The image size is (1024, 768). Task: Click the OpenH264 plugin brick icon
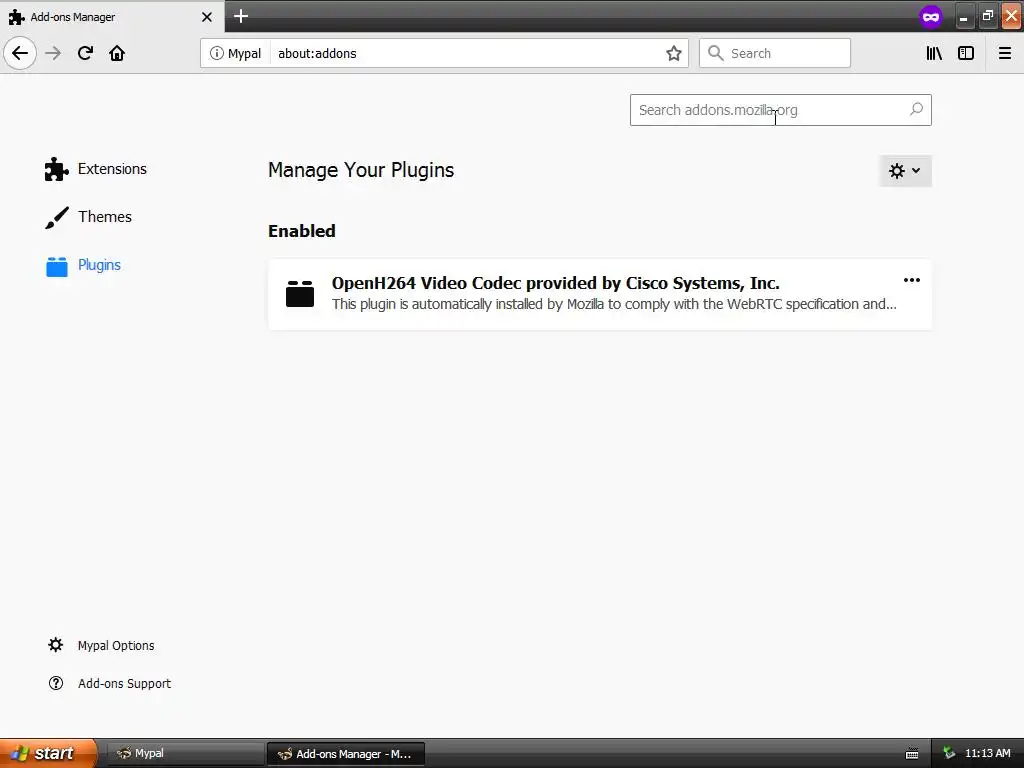[300, 294]
